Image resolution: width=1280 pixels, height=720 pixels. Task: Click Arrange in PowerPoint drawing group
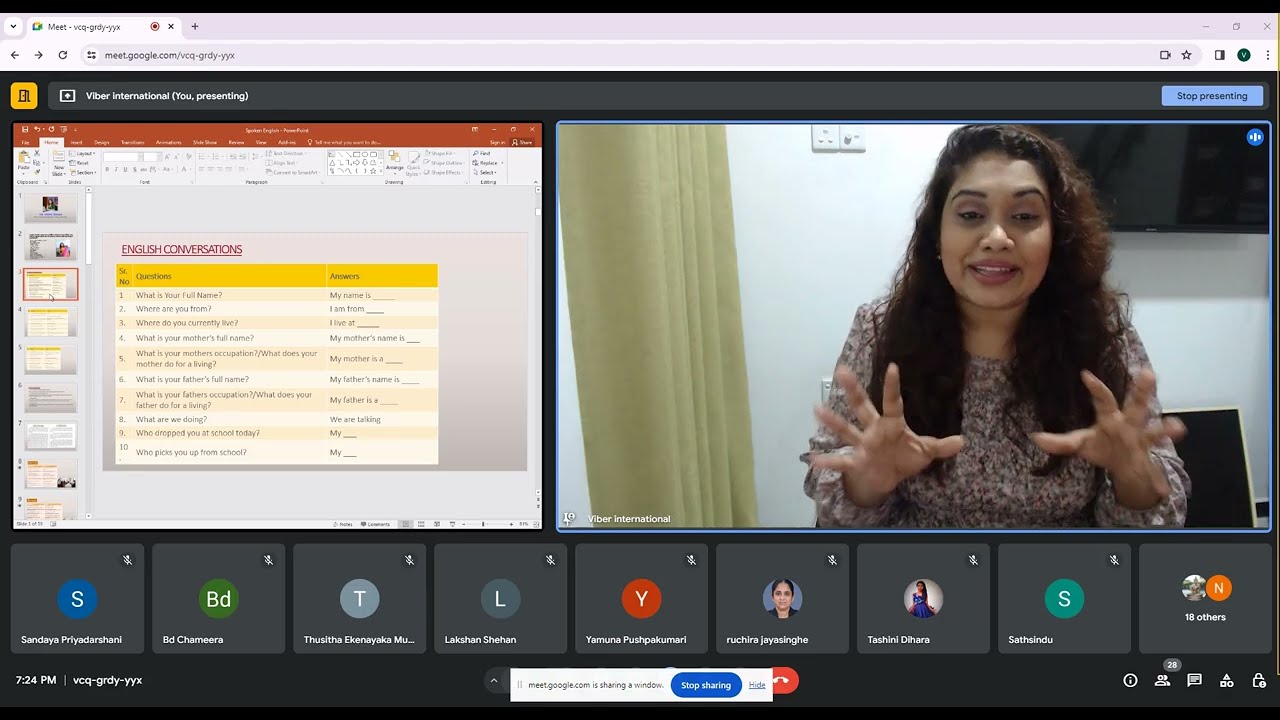coord(395,162)
